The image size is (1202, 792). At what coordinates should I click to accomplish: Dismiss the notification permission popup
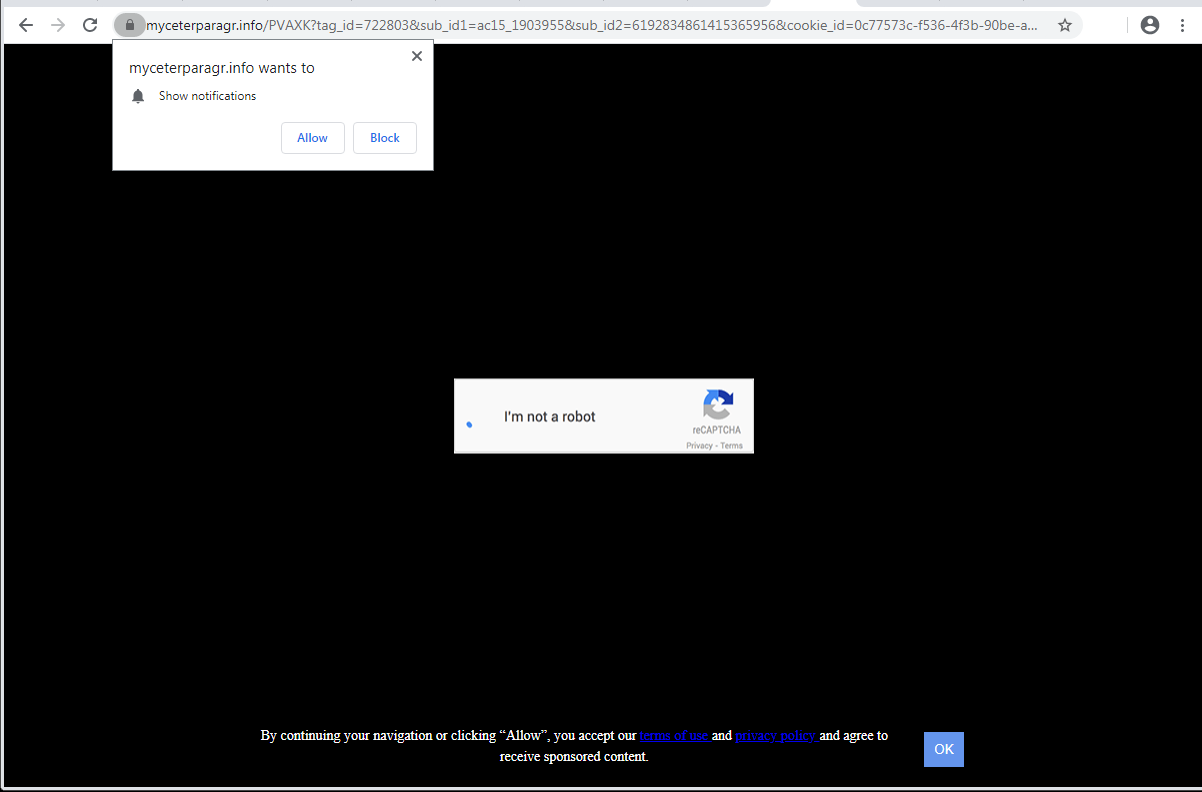[x=416, y=56]
